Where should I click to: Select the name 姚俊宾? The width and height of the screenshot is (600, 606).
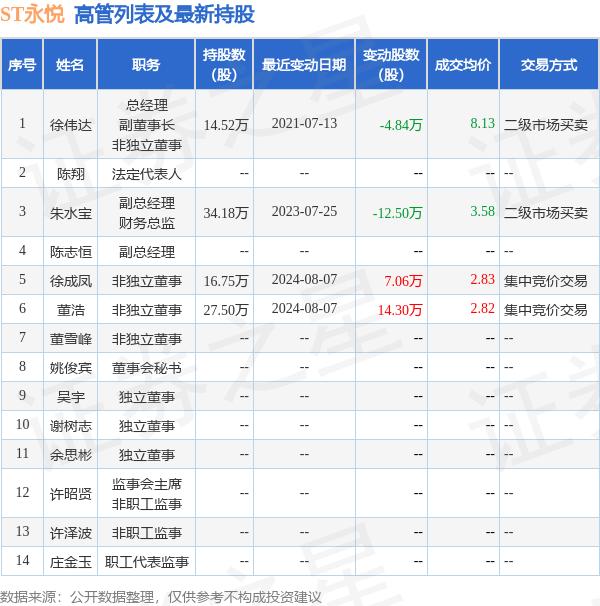click(x=71, y=368)
